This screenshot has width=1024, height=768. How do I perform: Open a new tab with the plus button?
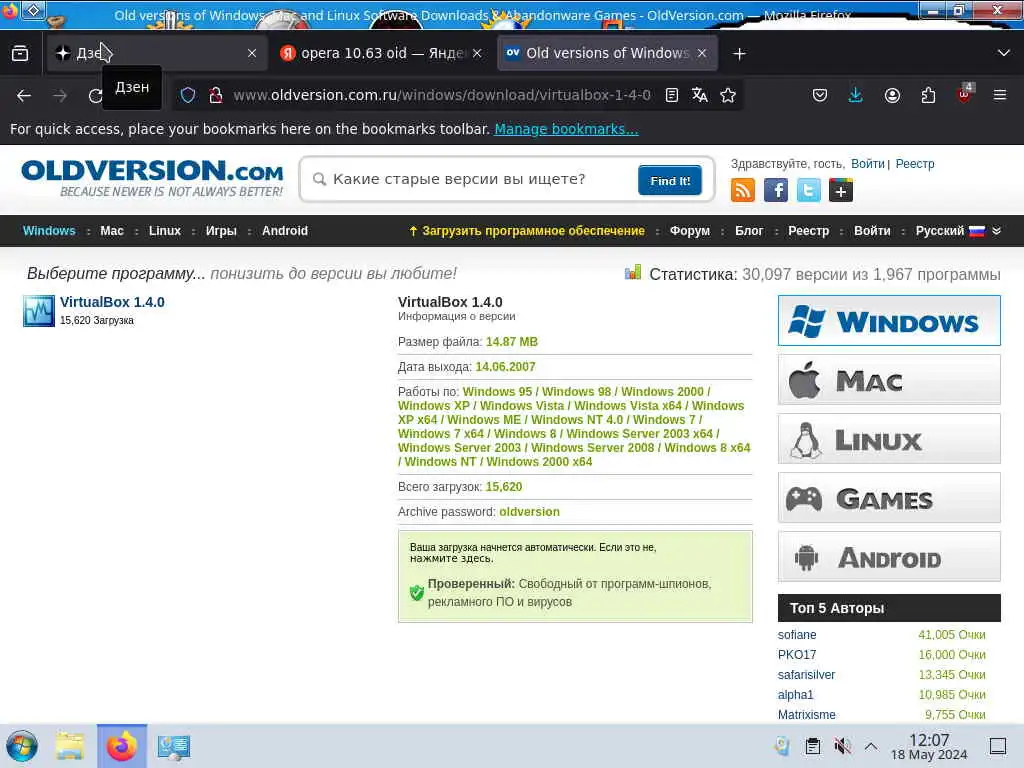point(739,54)
